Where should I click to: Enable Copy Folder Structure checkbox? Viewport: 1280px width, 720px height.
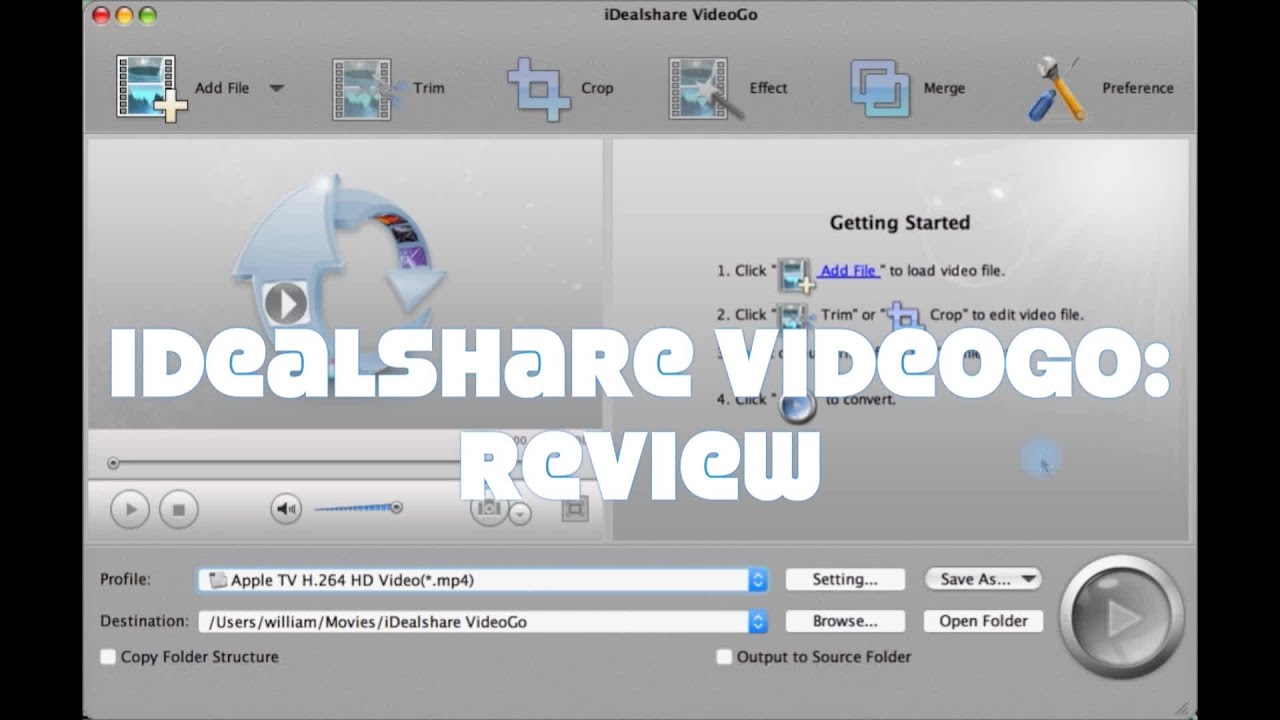[x=108, y=657]
